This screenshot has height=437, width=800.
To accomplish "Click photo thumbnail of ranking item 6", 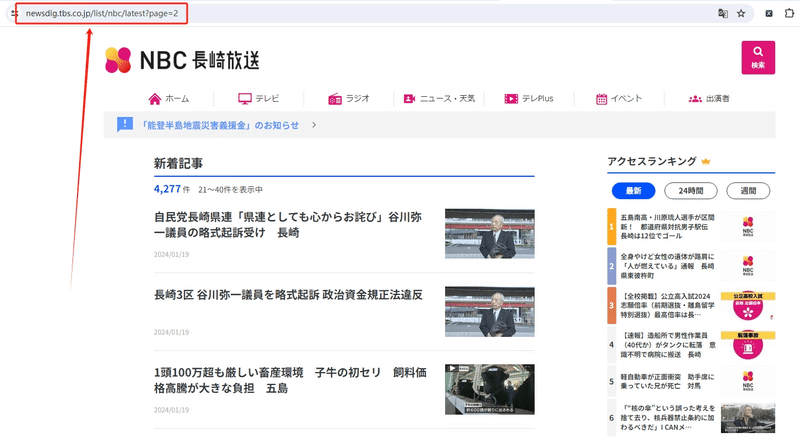I will pyautogui.click(x=747, y=418).
